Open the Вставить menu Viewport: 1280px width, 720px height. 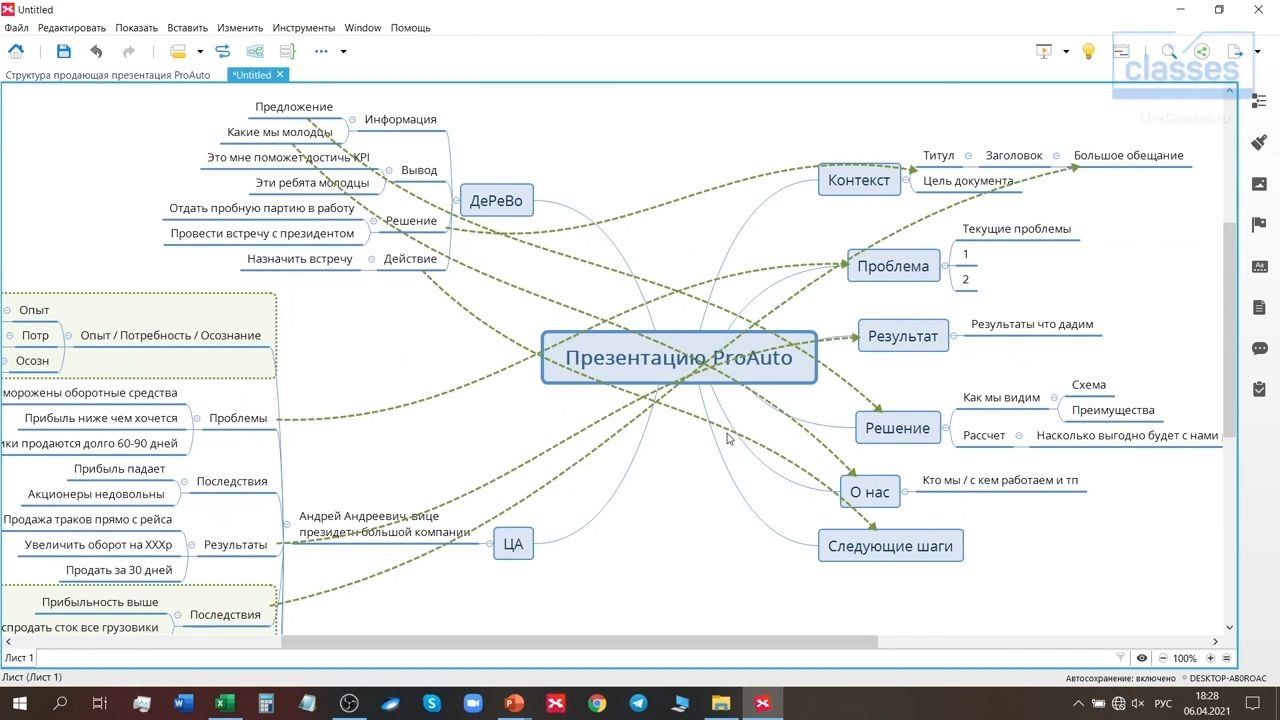(x=188, y=28)
